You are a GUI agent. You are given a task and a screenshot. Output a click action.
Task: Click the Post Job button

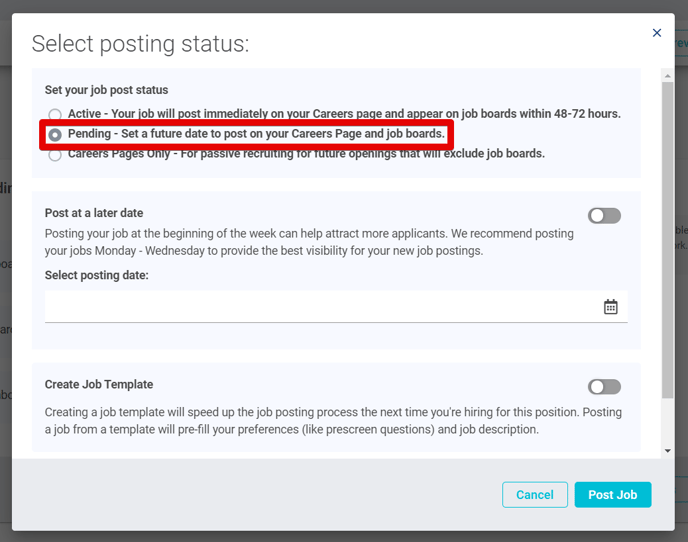[613, 495]
